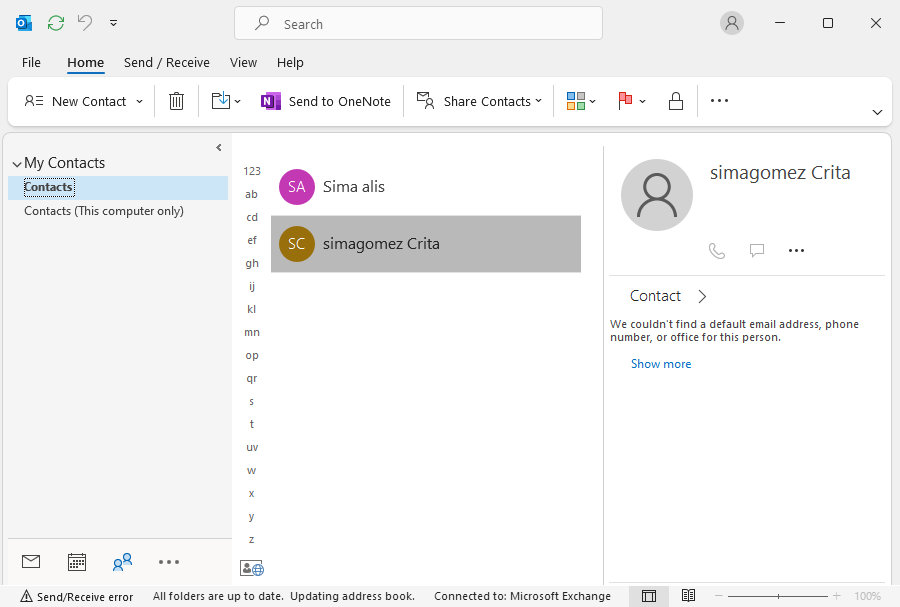Jump to uv in the contact index
900x607 pixels.
tap(252, 447)
